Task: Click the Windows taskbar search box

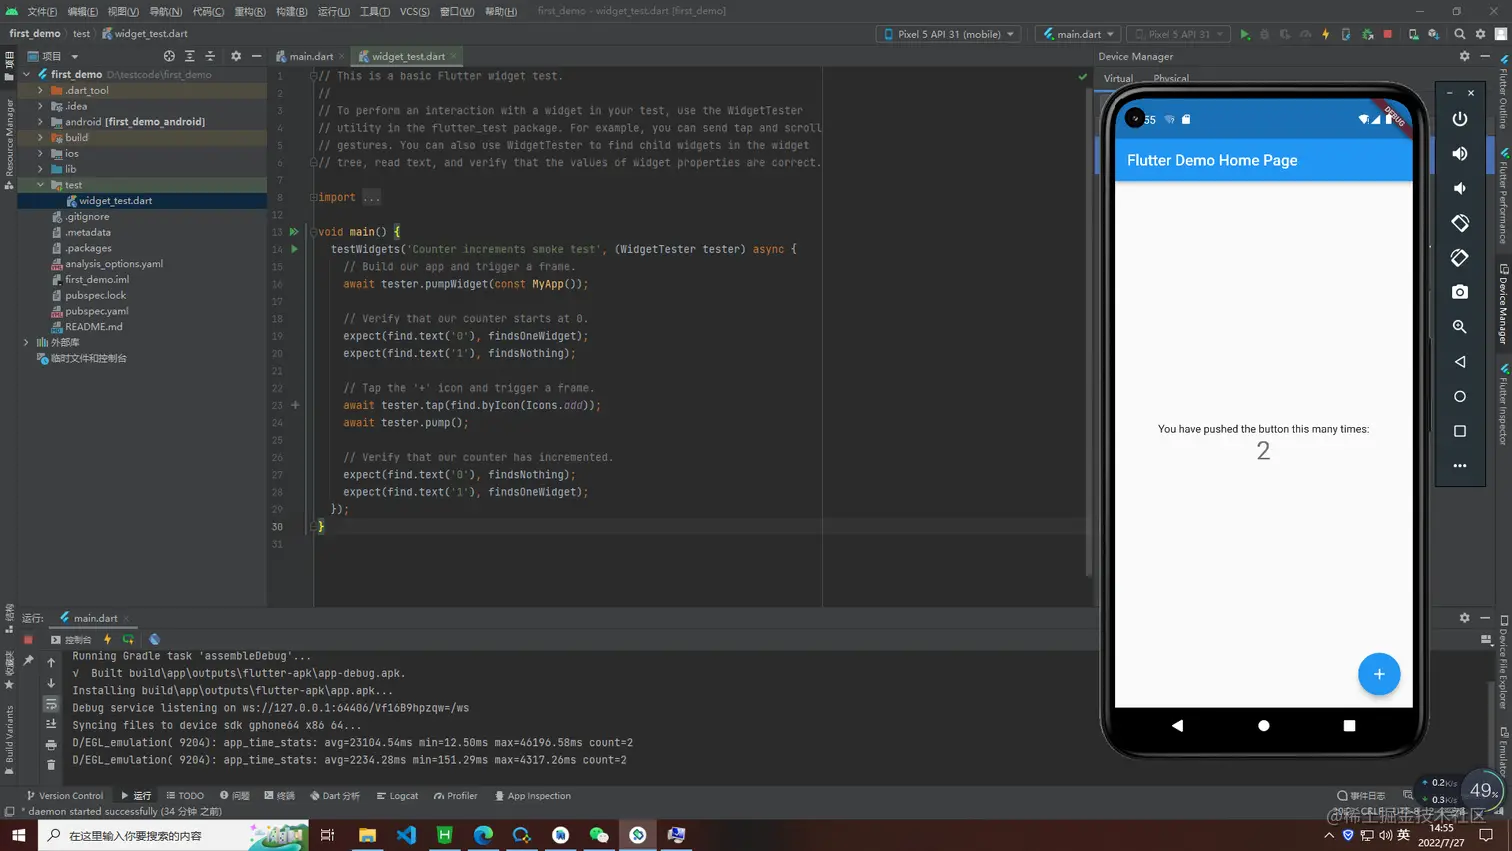Action: [x=173, y=835]
